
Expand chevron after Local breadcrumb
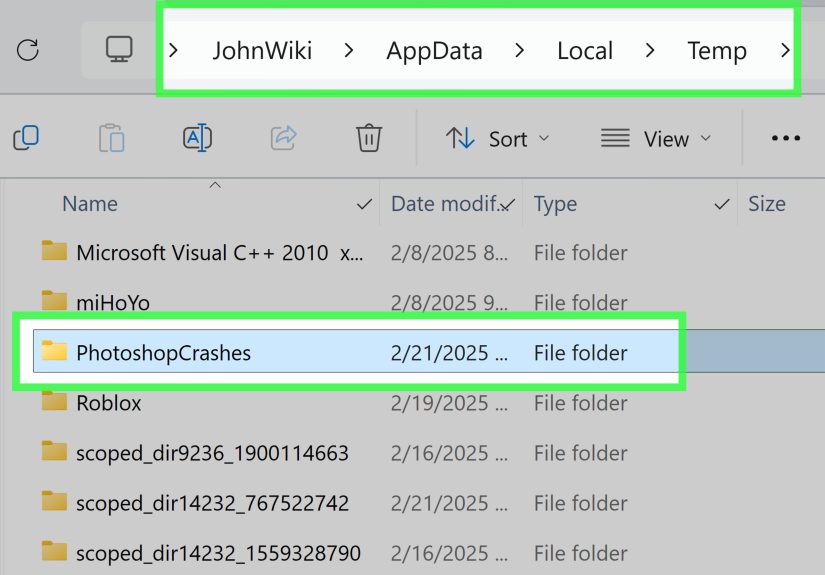[x=650, y=51]
